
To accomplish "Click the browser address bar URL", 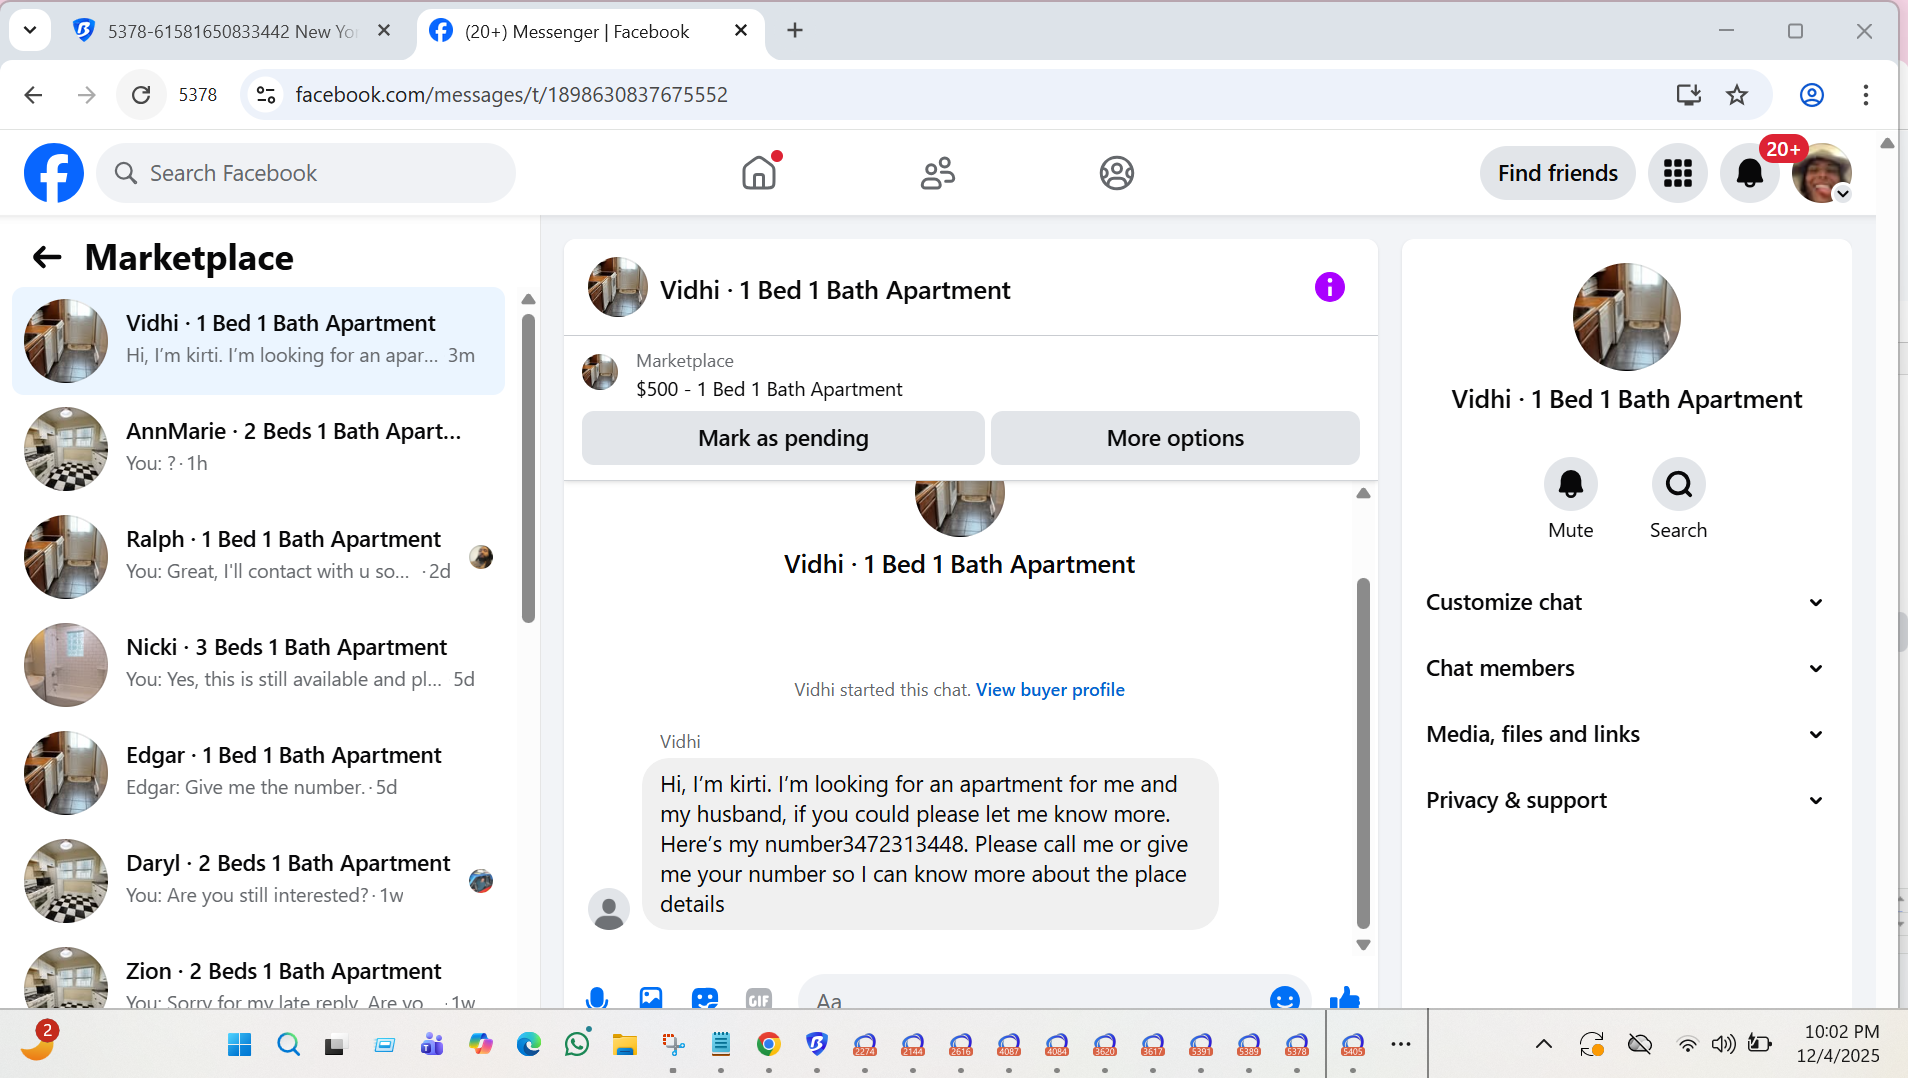I will tap(511, 95).
